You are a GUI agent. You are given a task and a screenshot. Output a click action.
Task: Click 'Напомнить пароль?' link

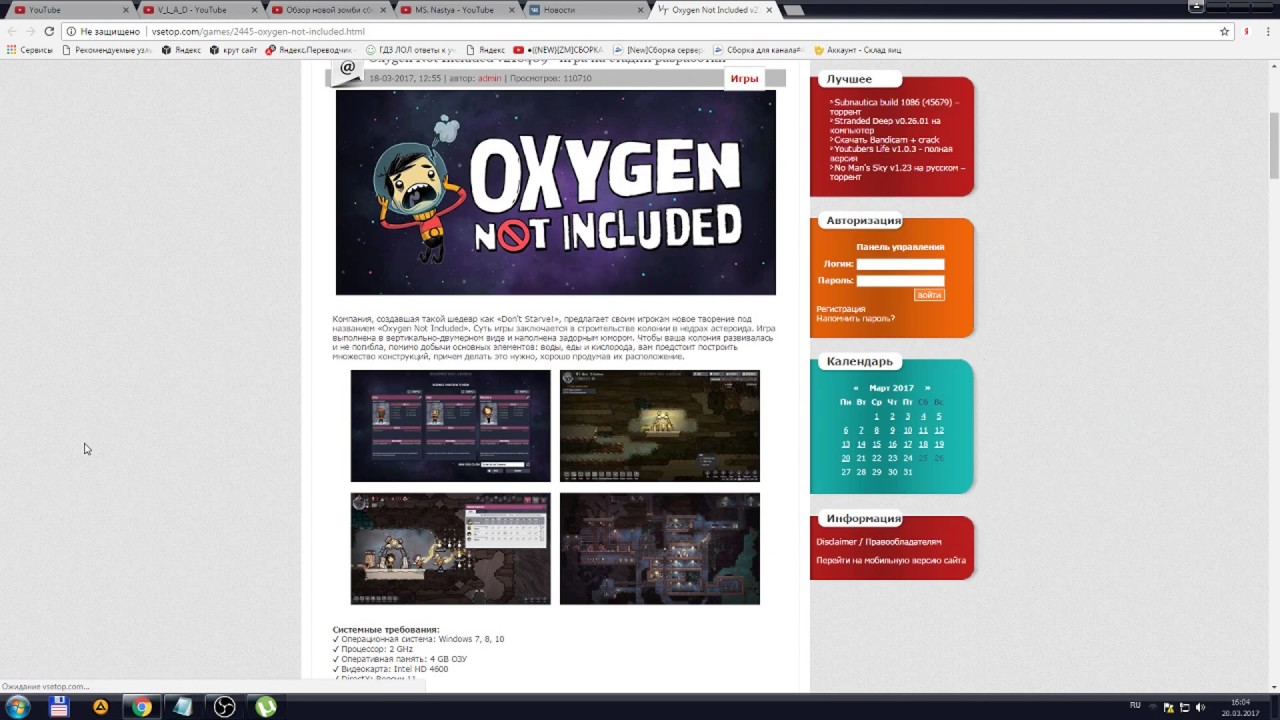point(855,319)
